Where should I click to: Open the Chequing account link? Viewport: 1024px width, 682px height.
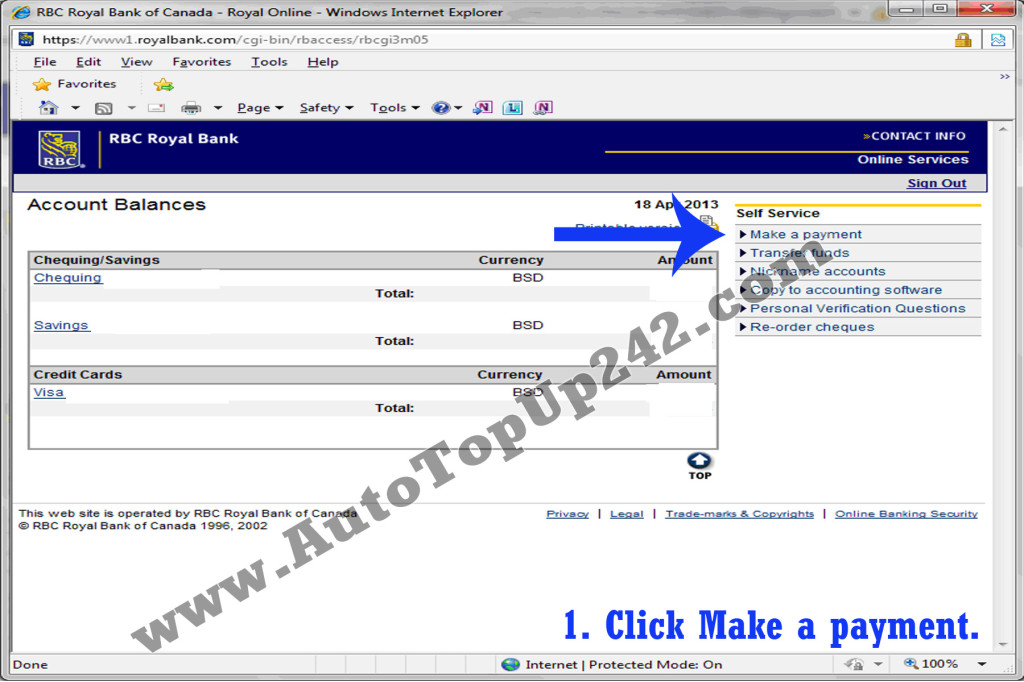[68, 278]
